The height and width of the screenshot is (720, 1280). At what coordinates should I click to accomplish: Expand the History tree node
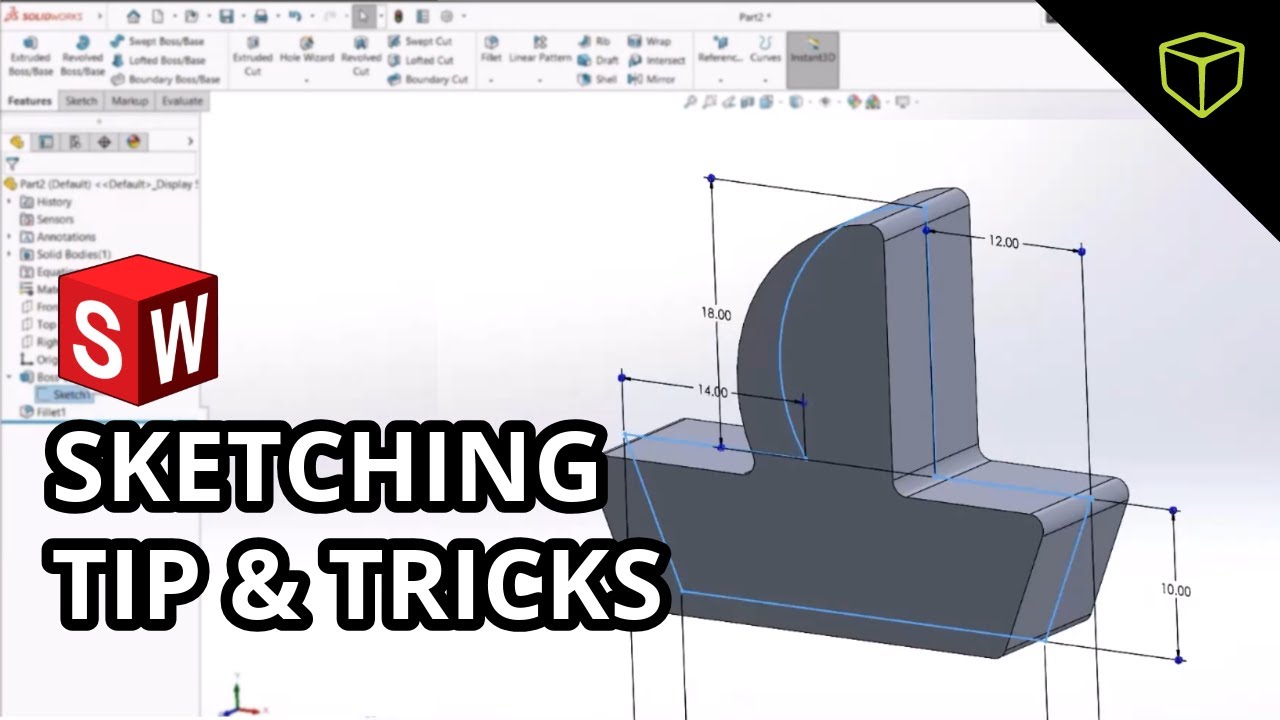point(10,202)
